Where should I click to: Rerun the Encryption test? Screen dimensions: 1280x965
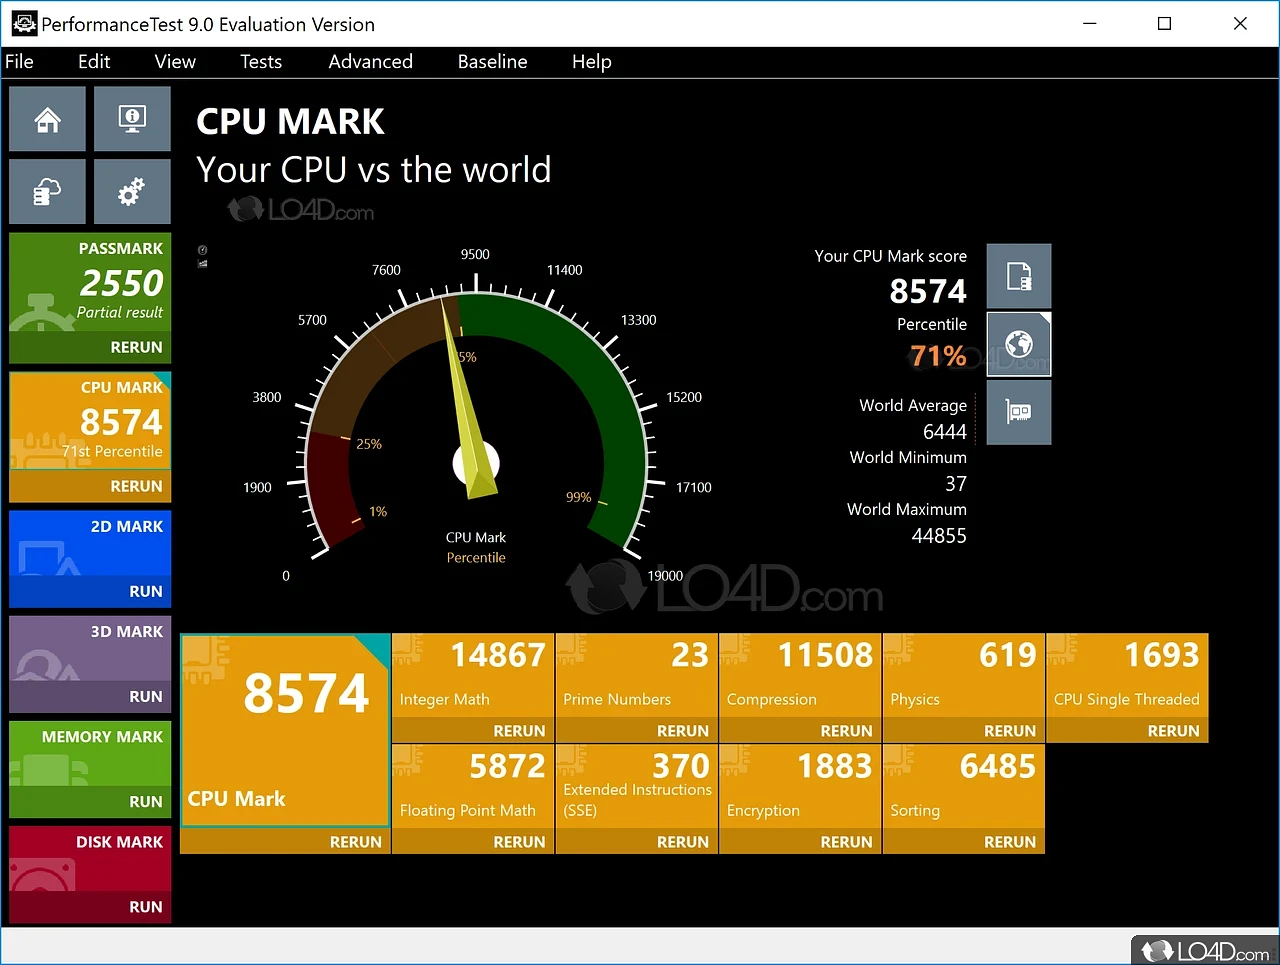point(845,842)
